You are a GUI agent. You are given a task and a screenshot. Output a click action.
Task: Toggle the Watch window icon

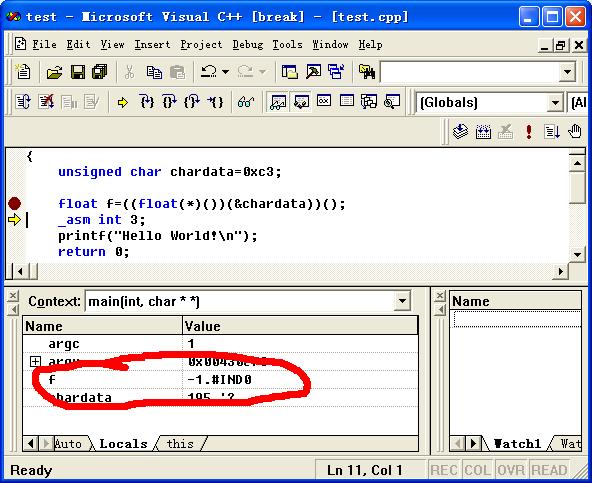tap(278, 102)
